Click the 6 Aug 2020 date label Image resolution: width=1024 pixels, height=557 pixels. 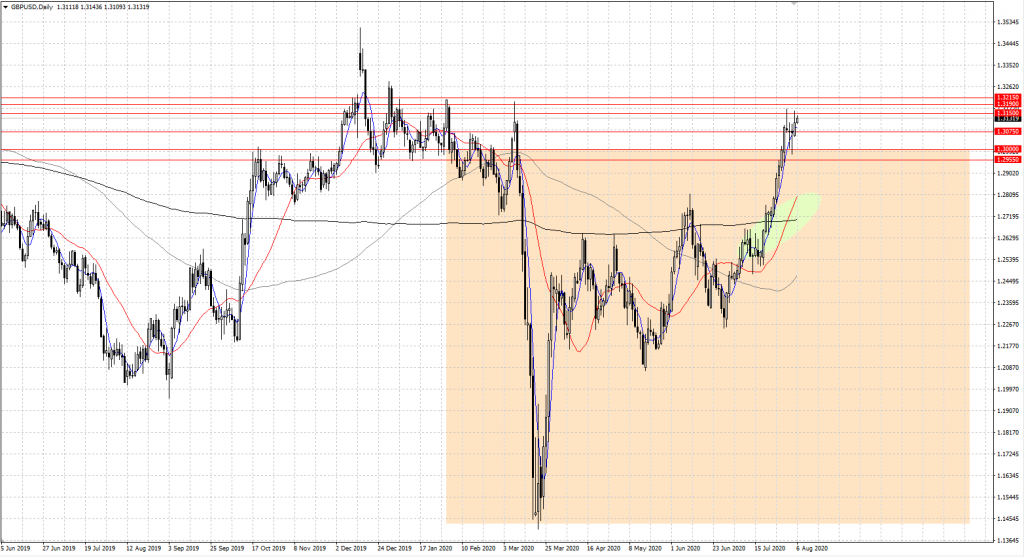812,548
